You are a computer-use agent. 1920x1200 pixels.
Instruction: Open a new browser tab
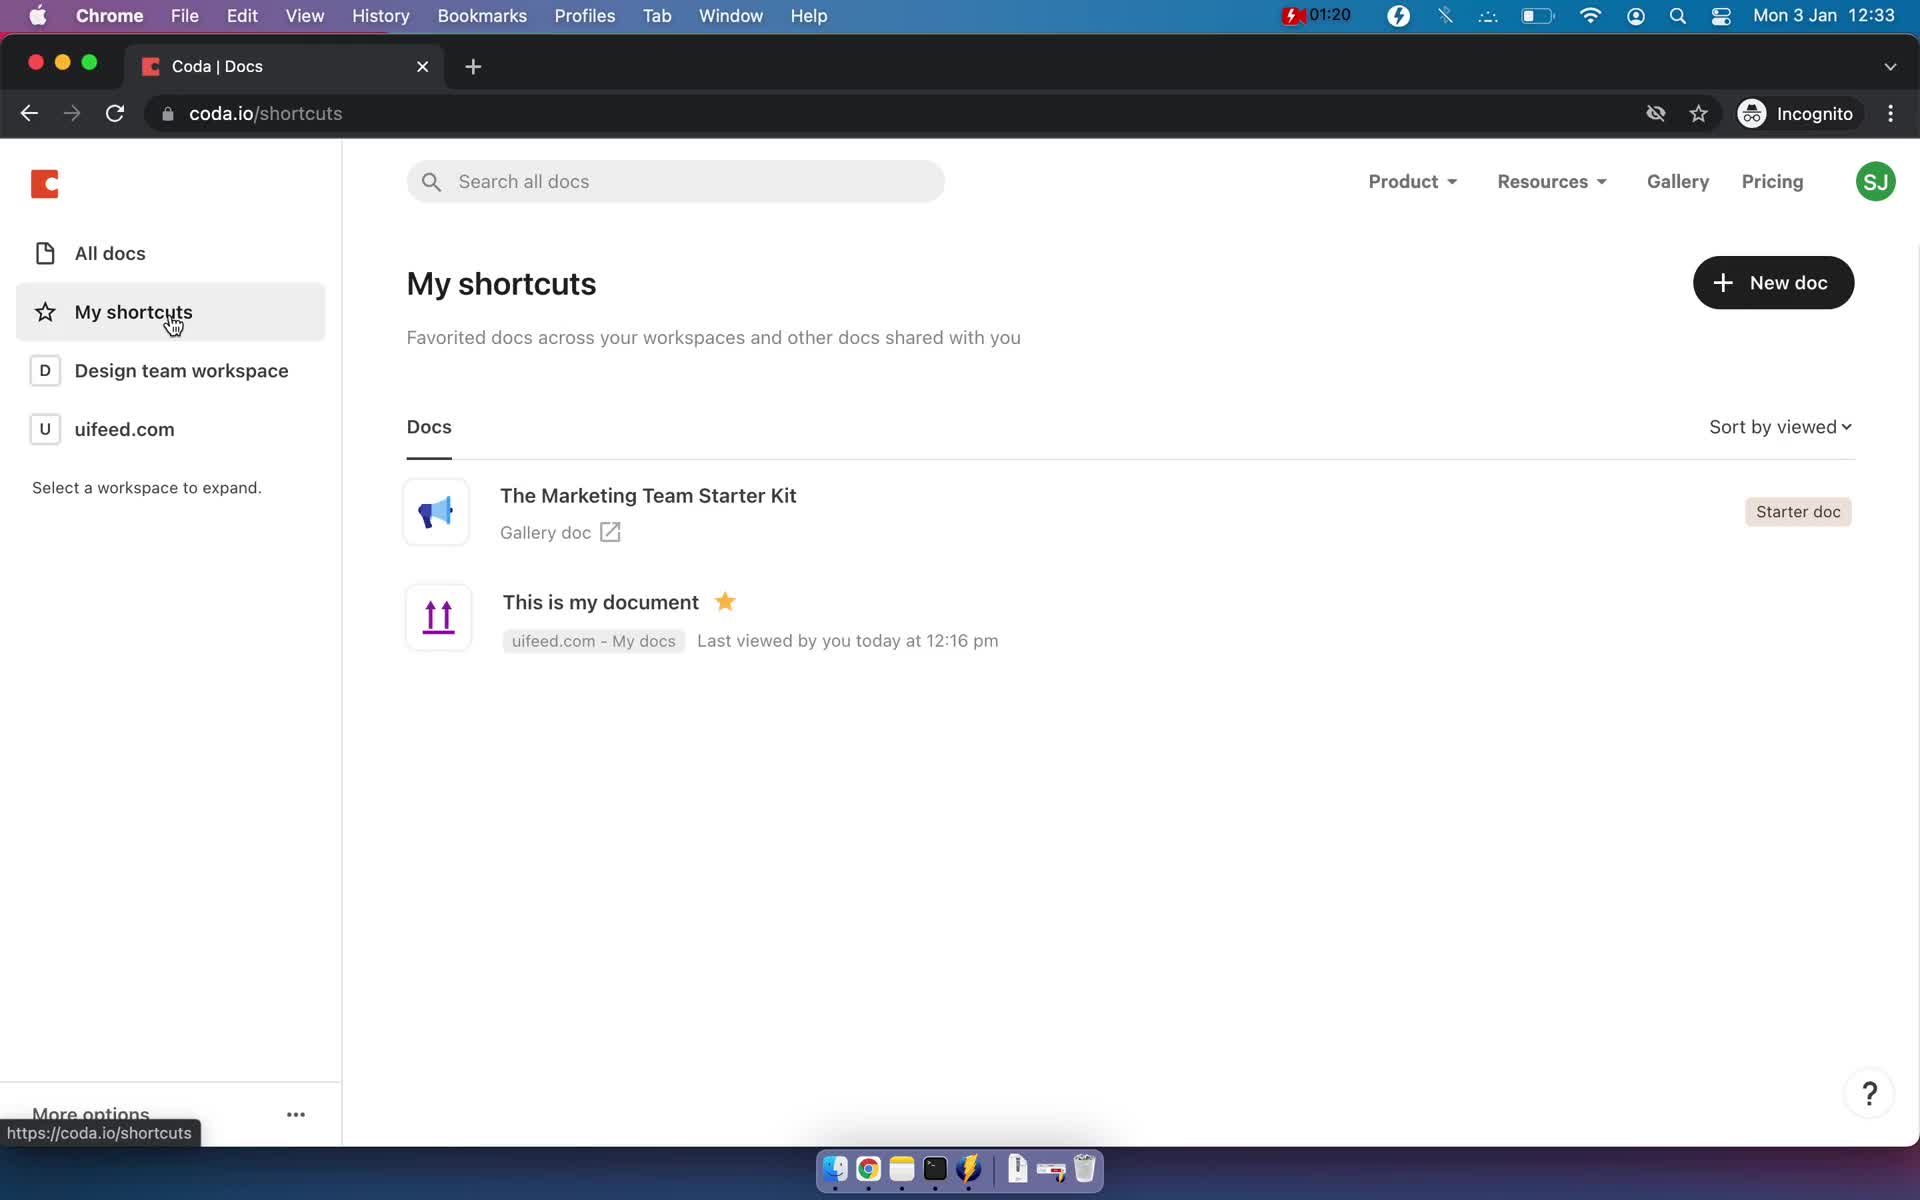point(473,67)
